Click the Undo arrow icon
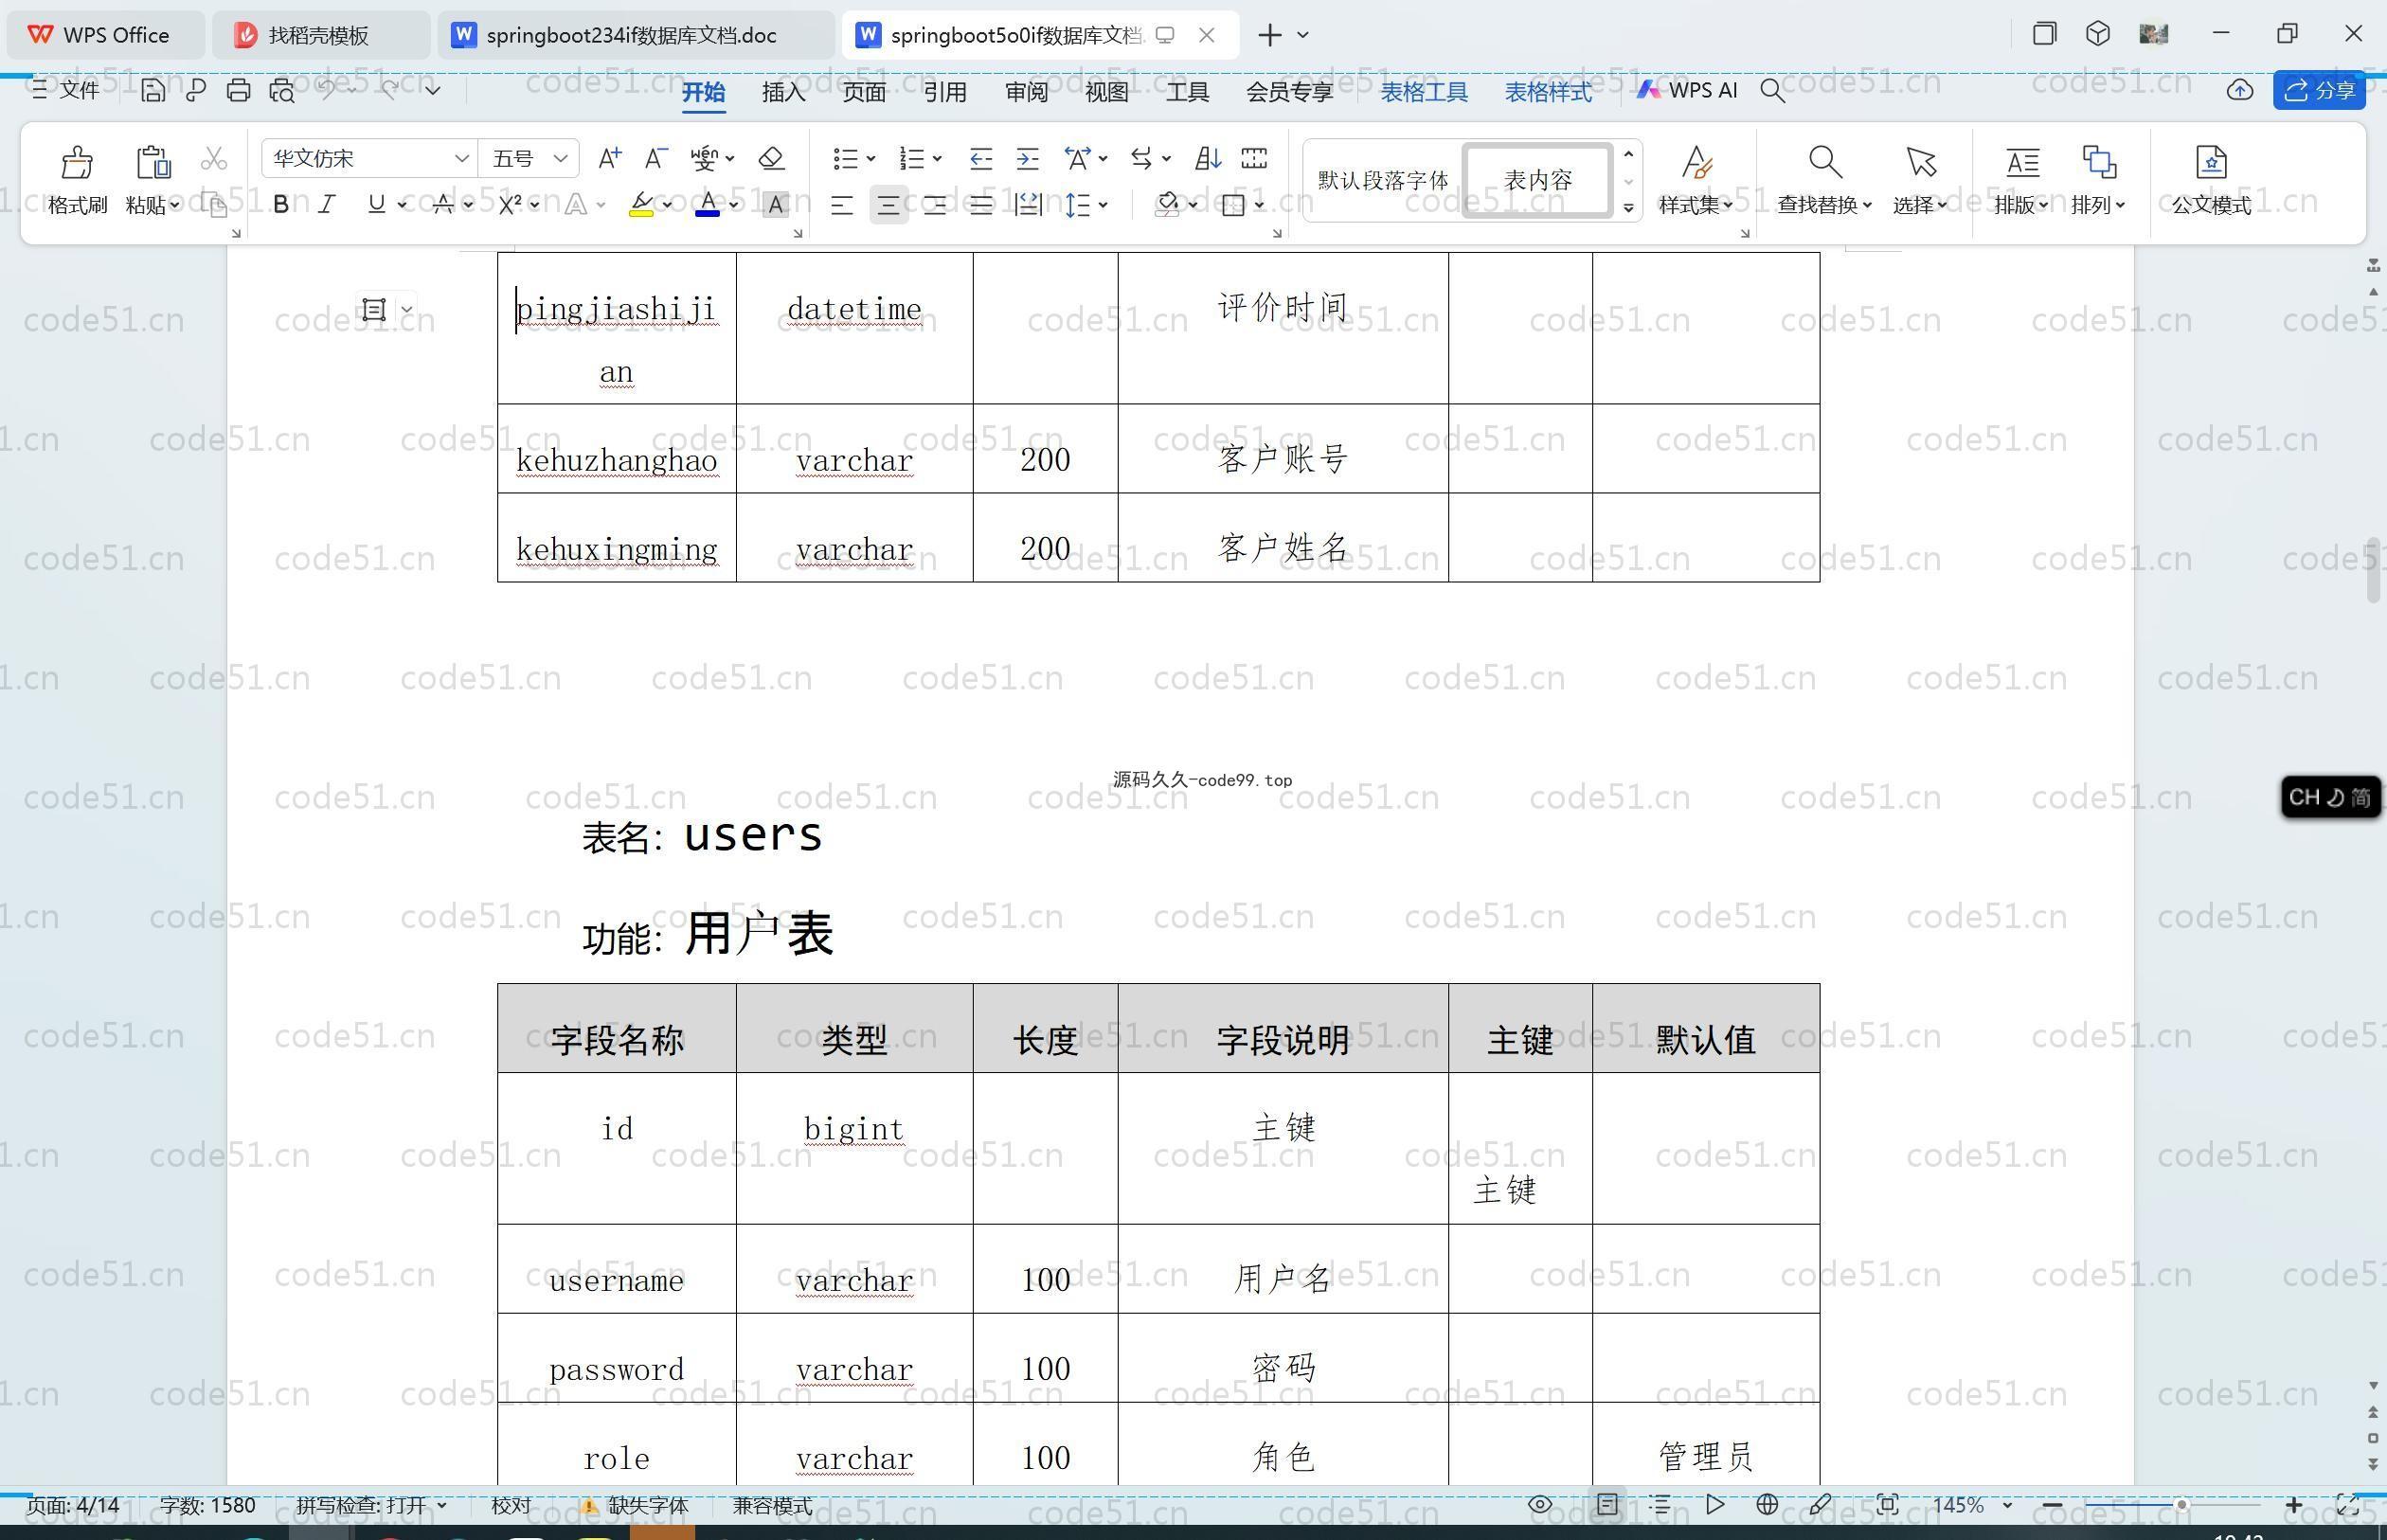Screen dimensions: 2387x1540 click(327, 89)
